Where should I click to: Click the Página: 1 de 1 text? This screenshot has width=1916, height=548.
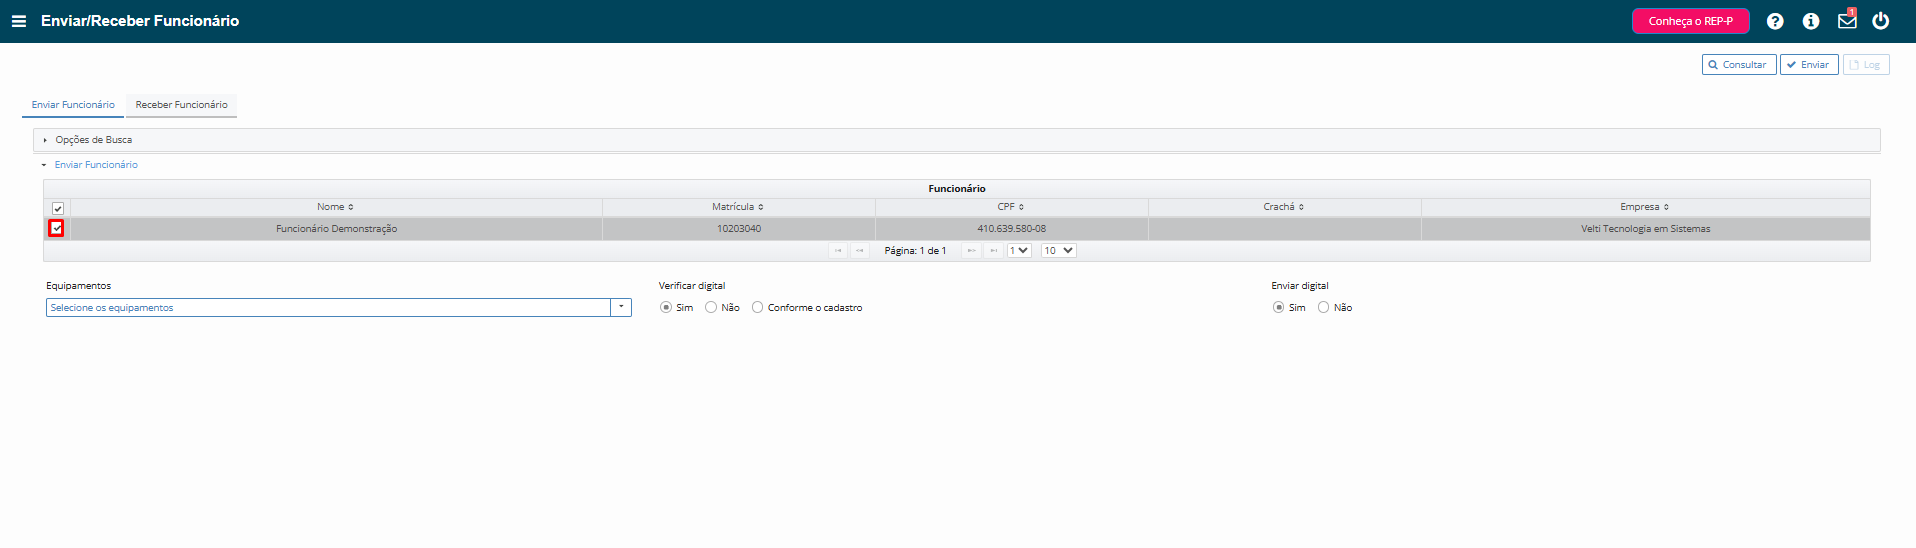(x=915, y=251)
